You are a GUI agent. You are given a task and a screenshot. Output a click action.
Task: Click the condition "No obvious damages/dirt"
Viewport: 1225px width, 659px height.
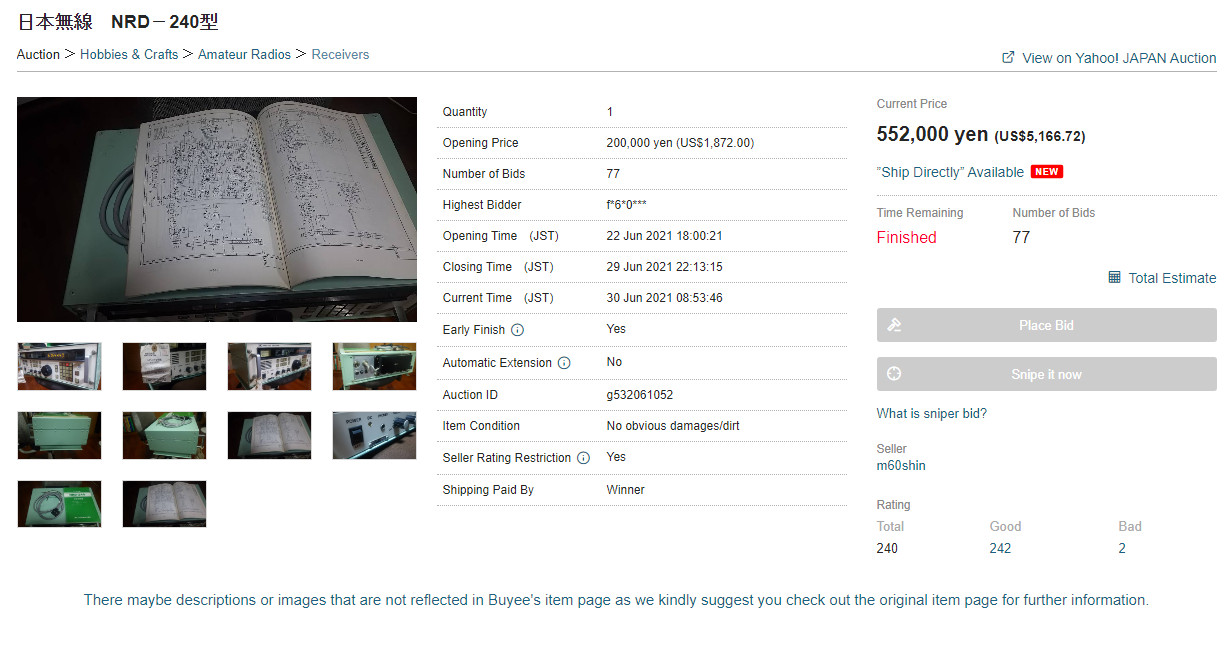[673, 426]
